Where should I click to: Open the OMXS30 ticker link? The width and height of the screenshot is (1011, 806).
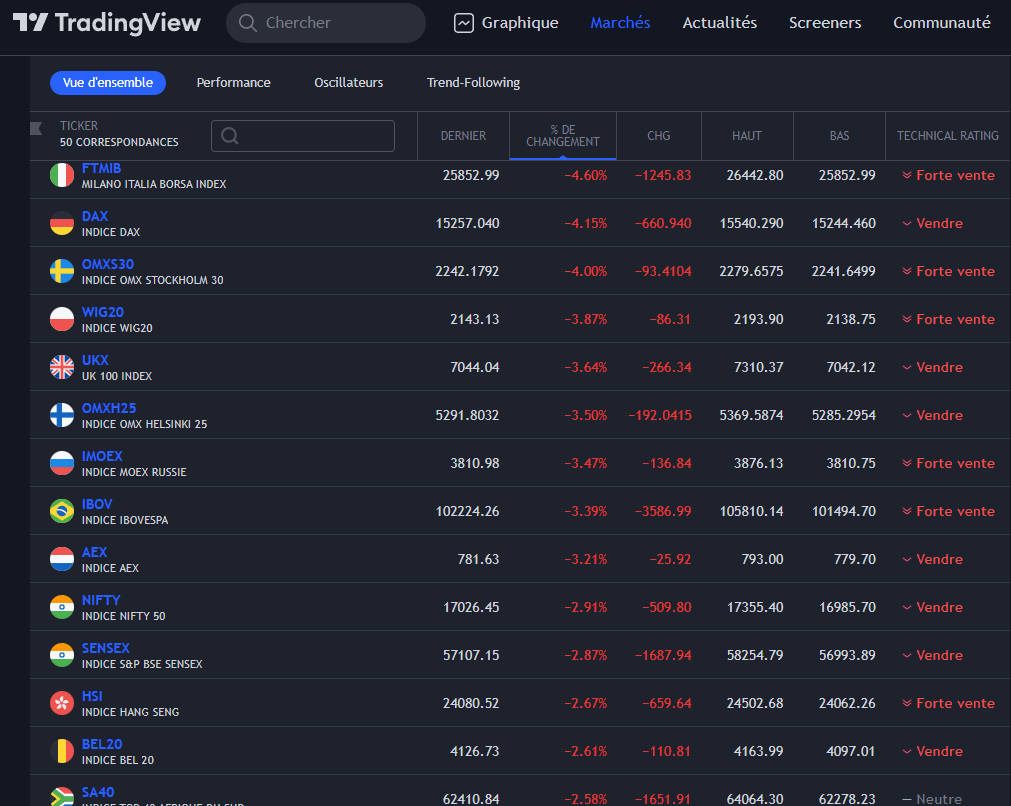[x=108, y=264]
